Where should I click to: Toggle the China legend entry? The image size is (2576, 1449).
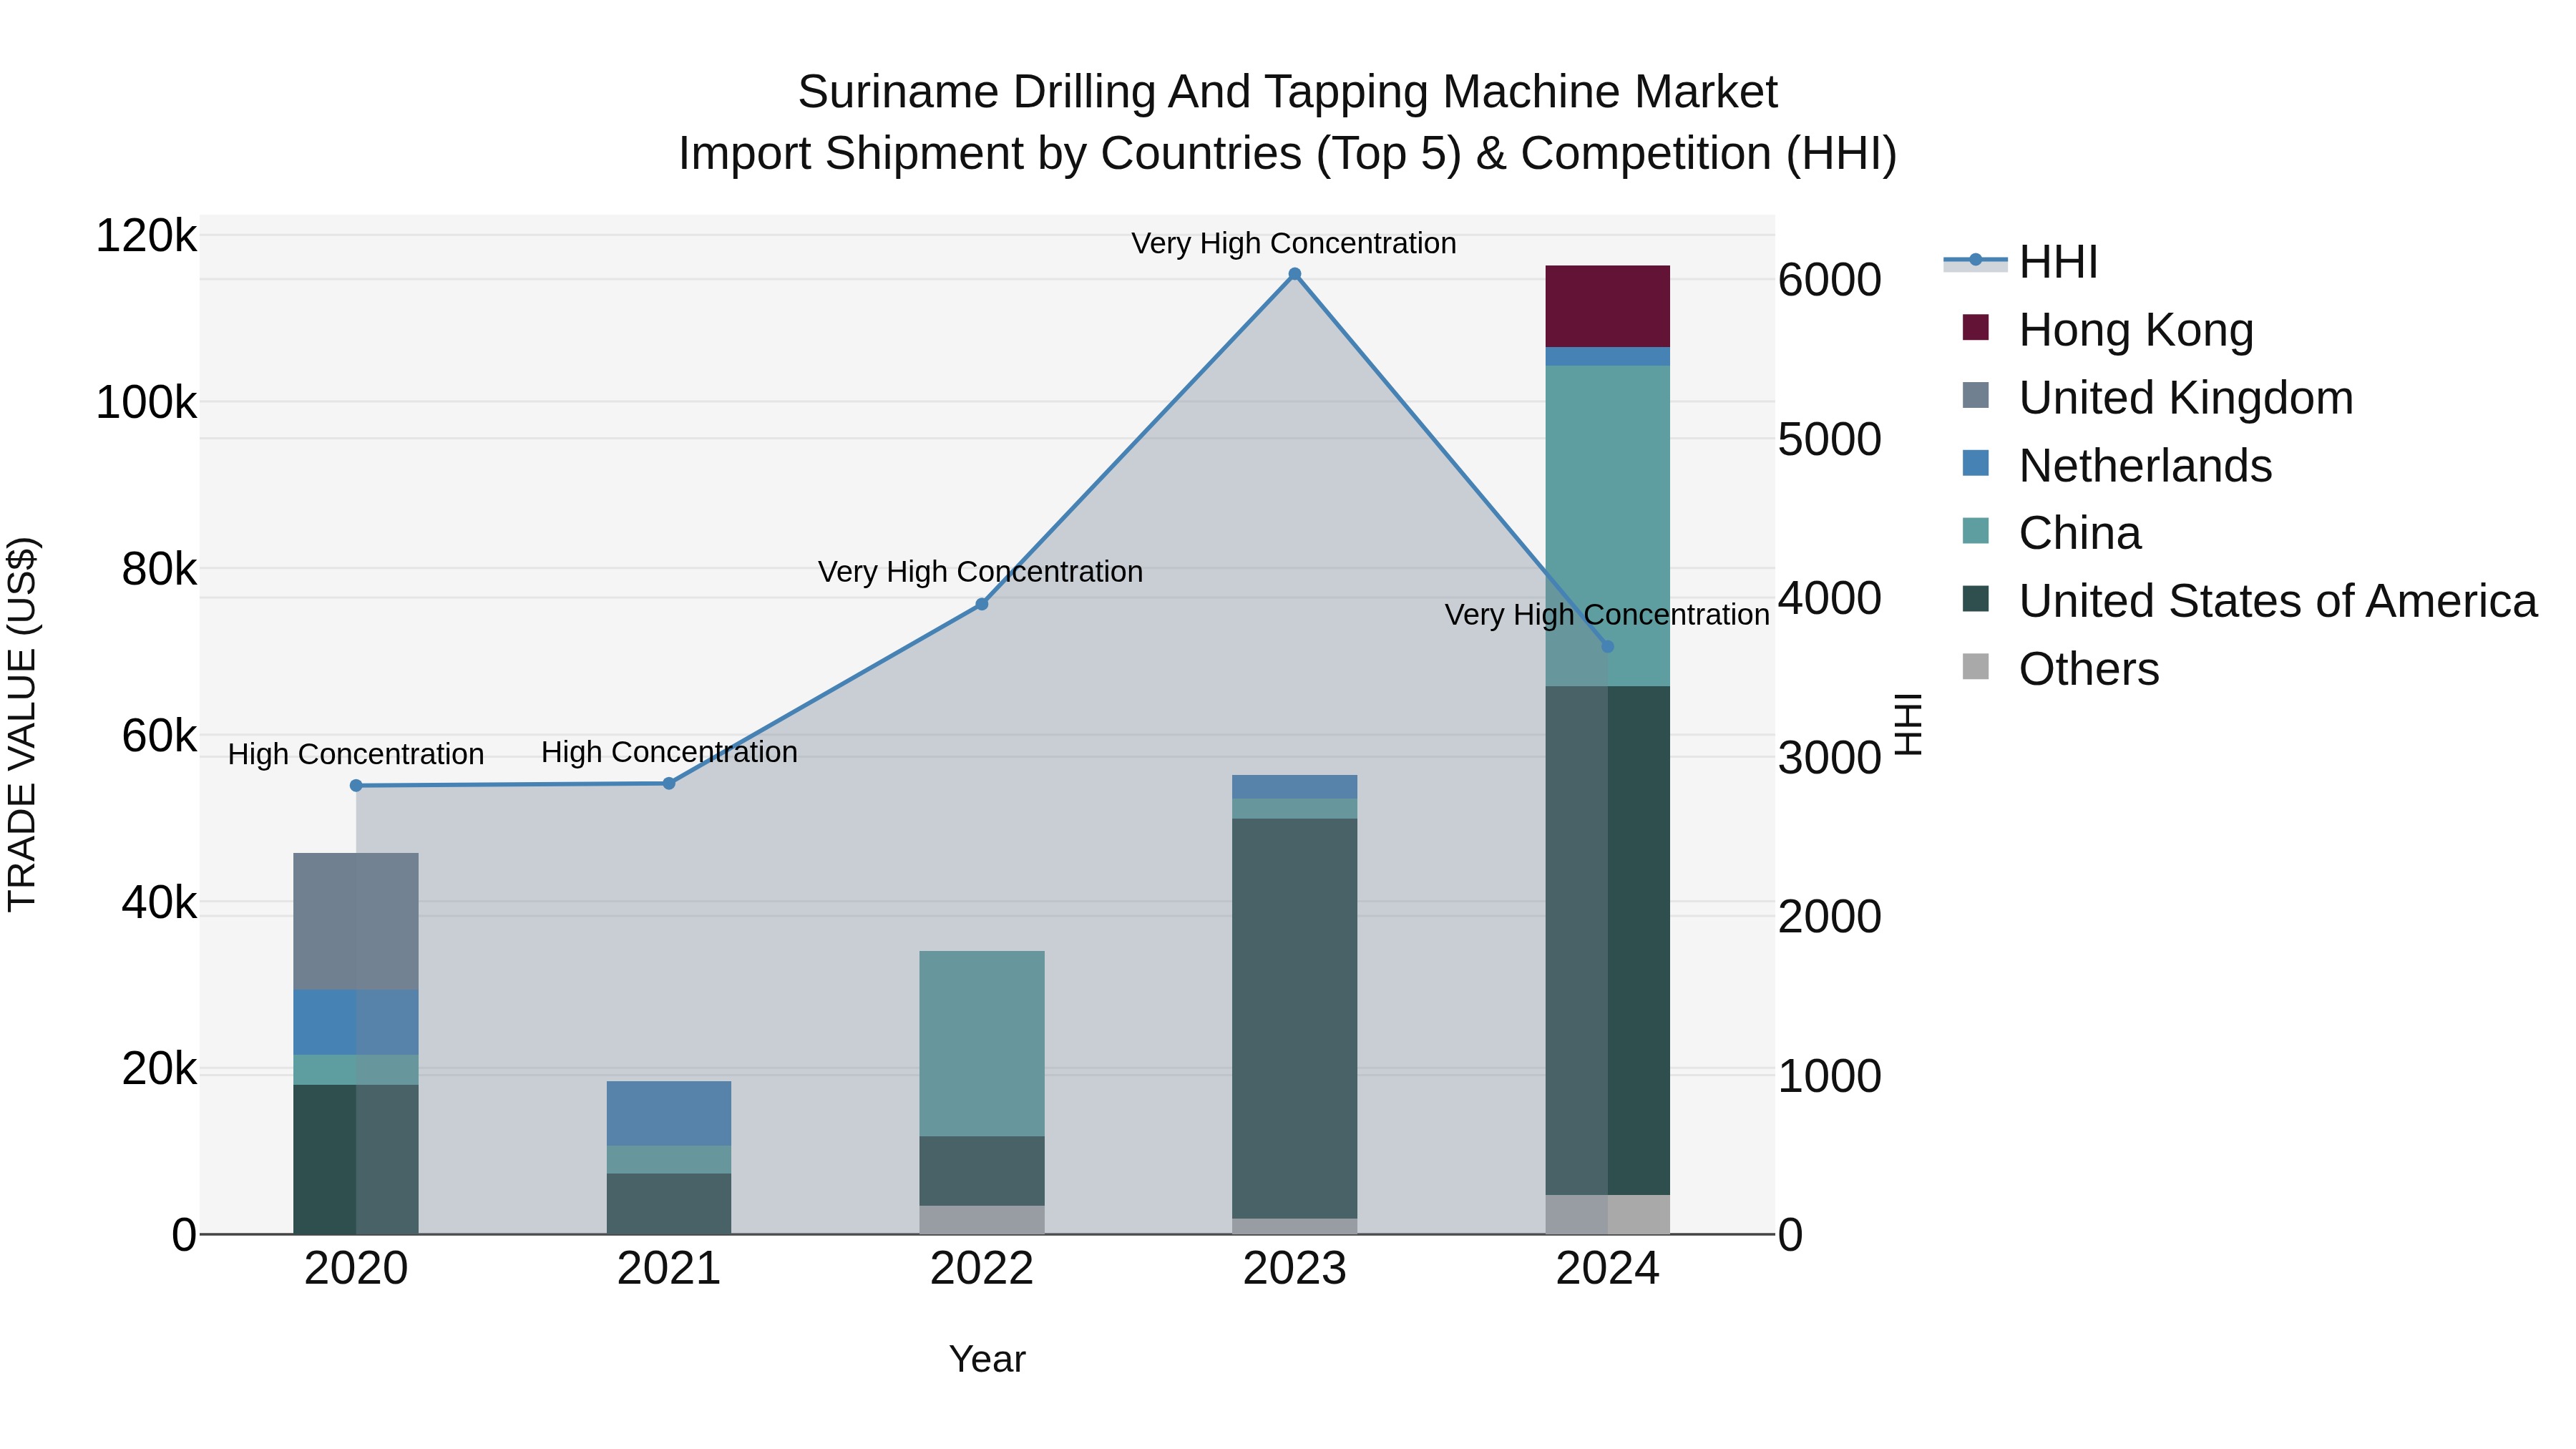[2051, 533]
